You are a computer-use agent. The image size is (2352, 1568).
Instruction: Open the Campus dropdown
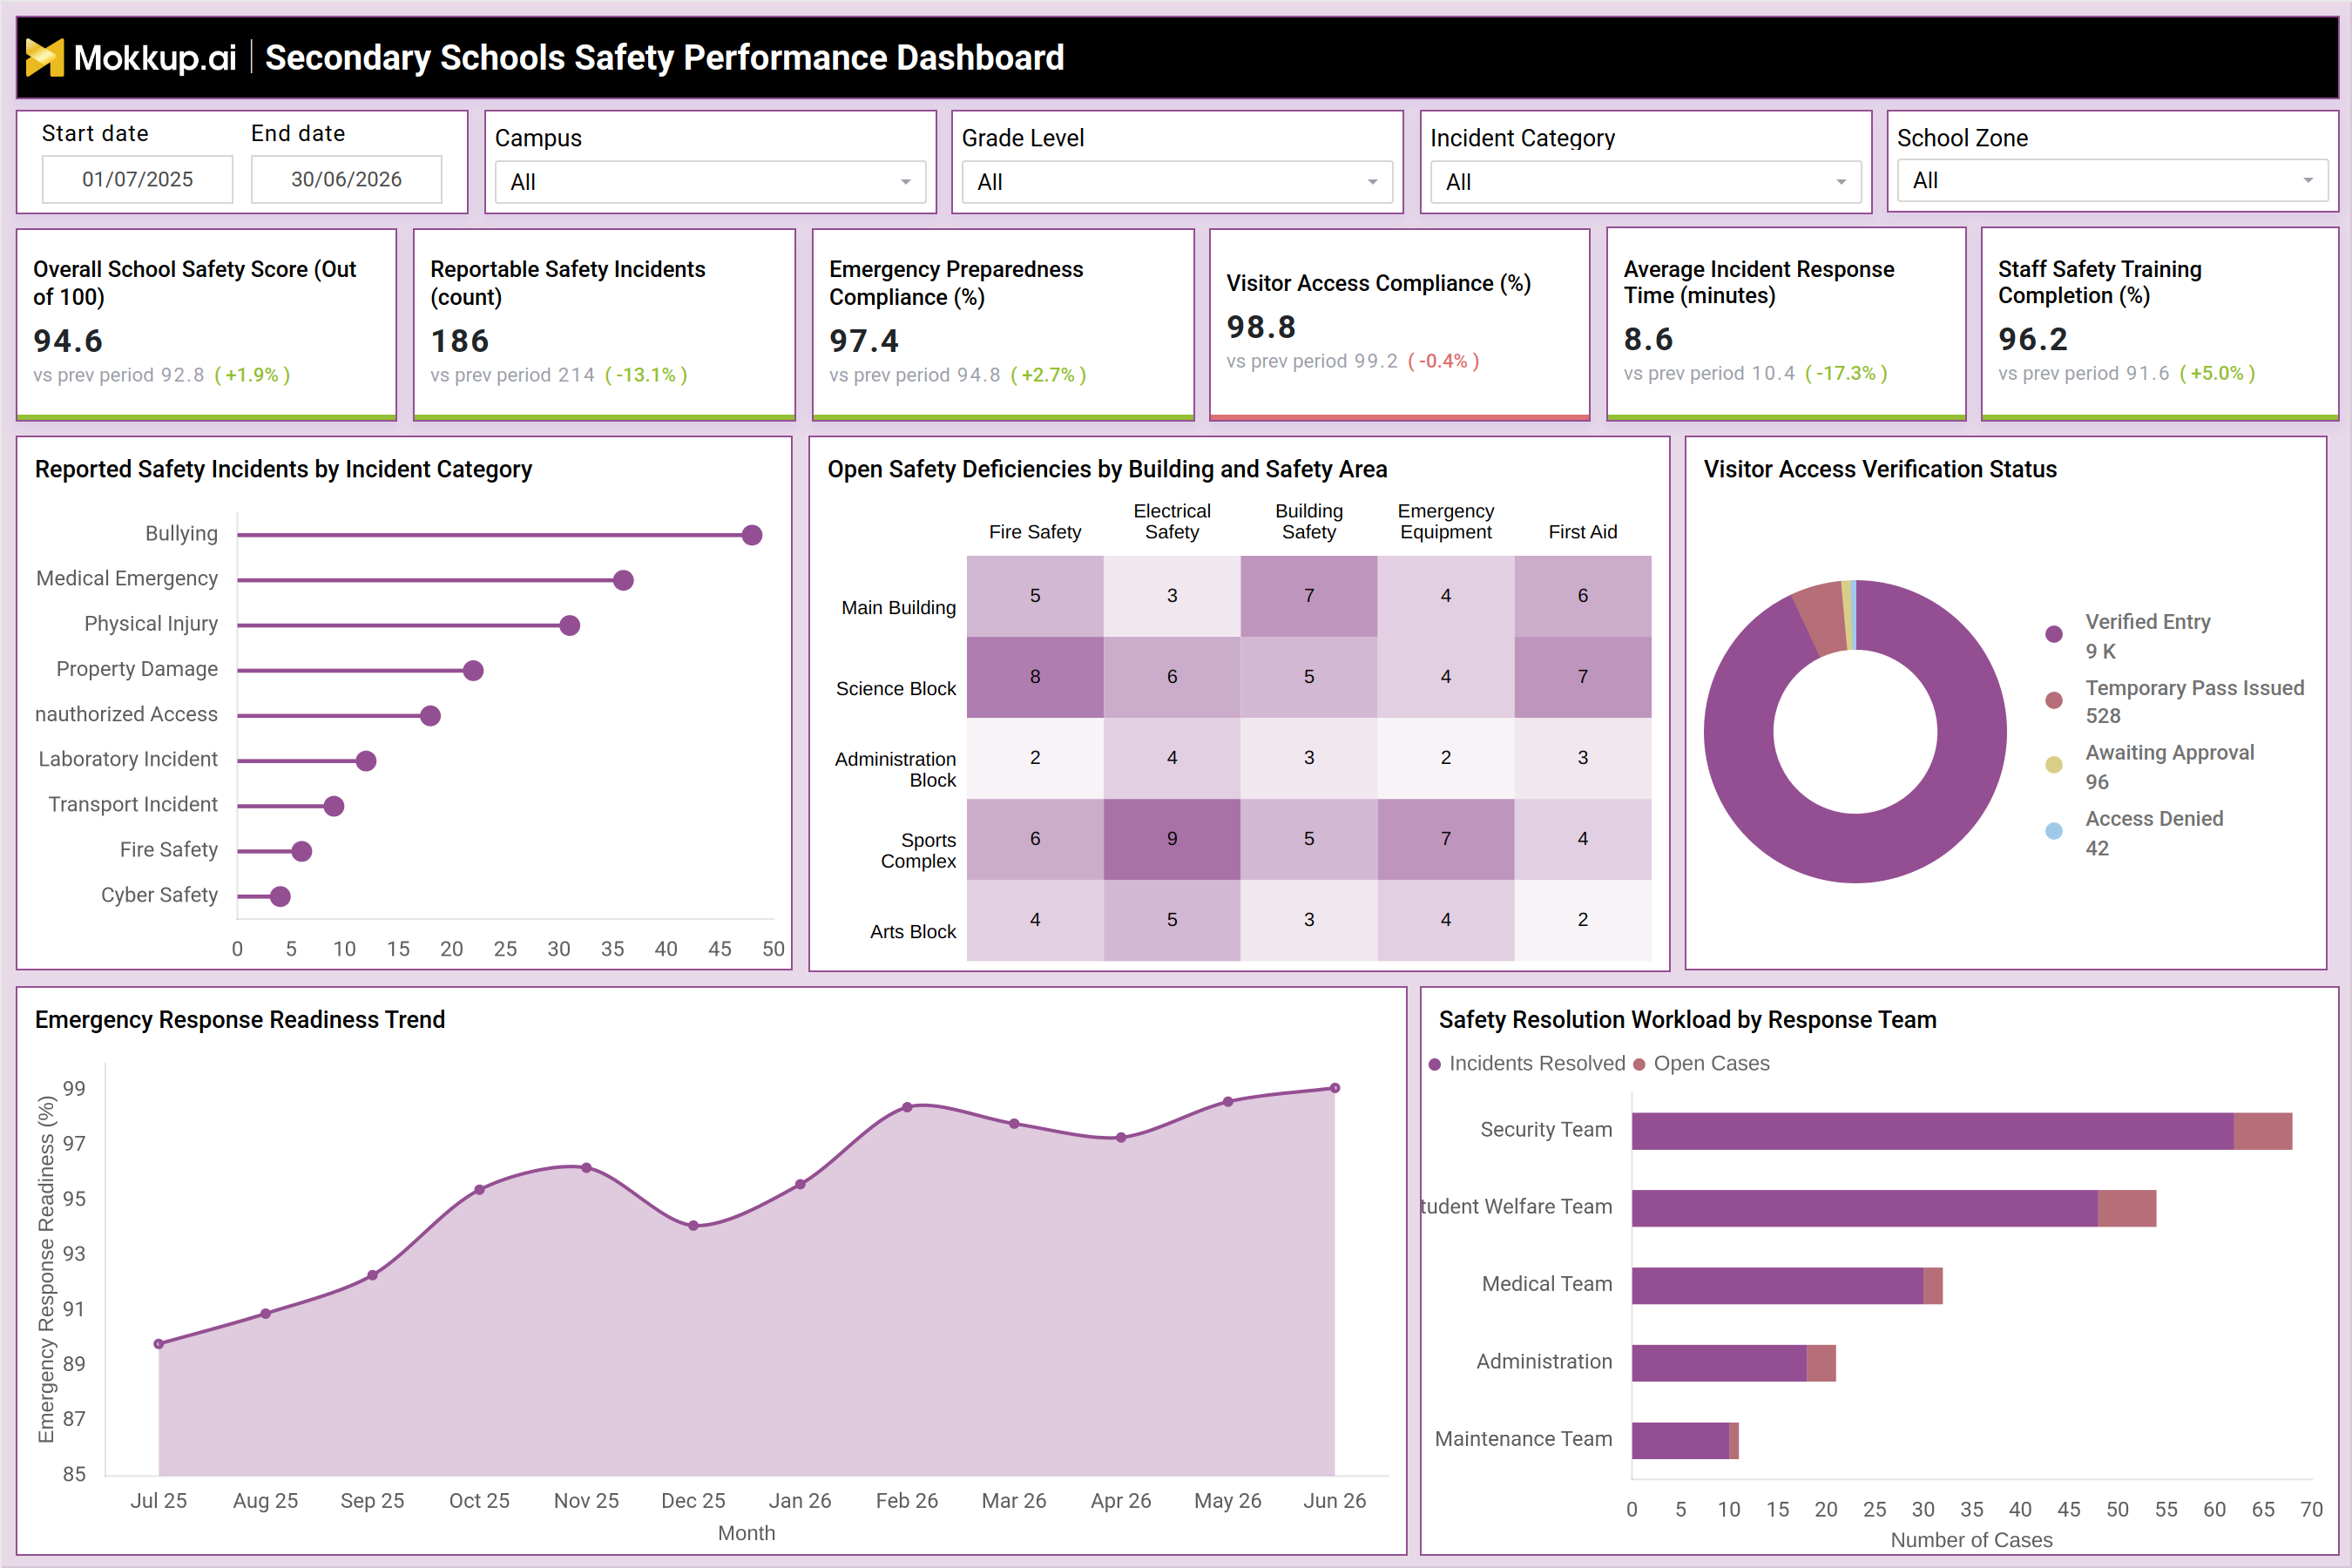click(x=710, y=182)
